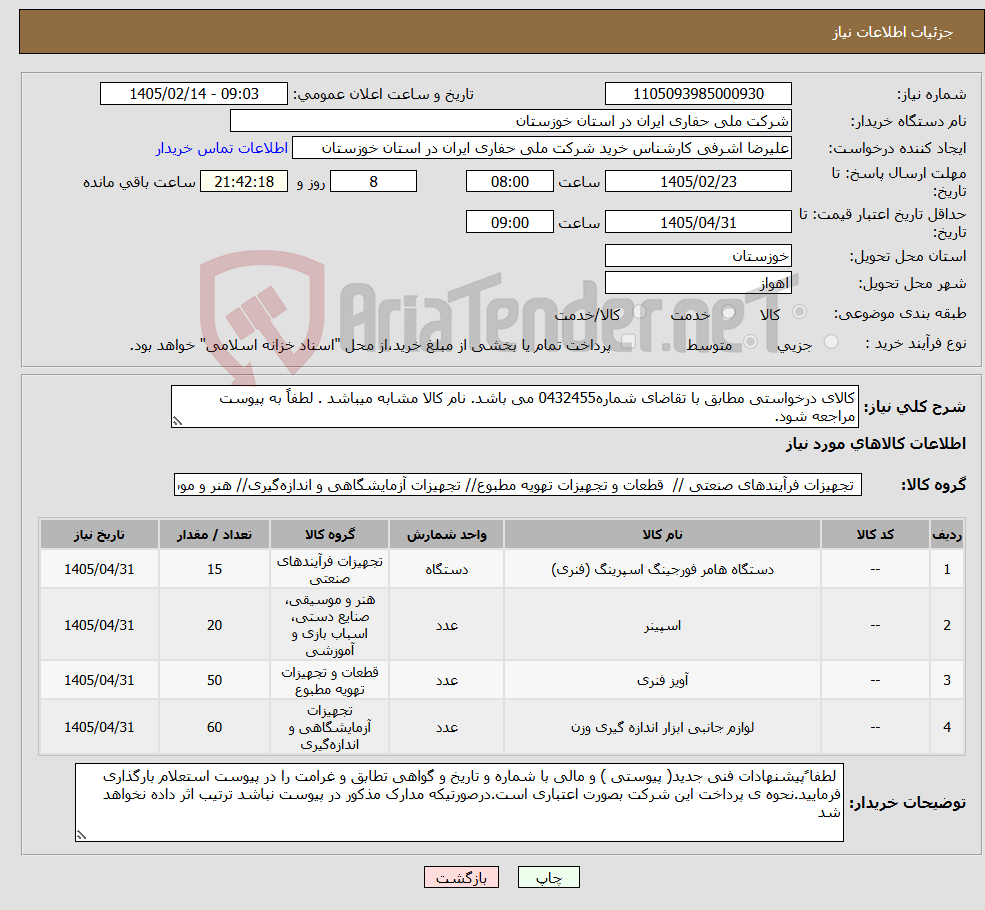Screen dimensions: 985x910
Task: Click the ایجاد کننده درخواست field
Action: (541, 148)
